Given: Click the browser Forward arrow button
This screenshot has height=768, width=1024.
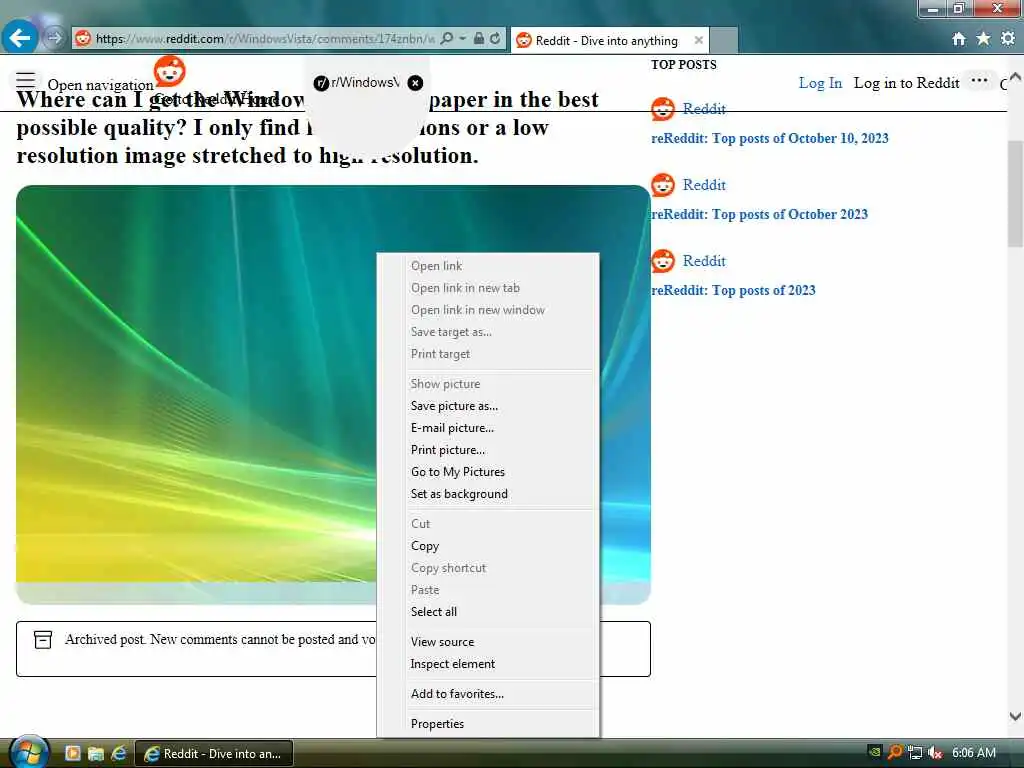Looking at the screenshot, I should (55, 38).
